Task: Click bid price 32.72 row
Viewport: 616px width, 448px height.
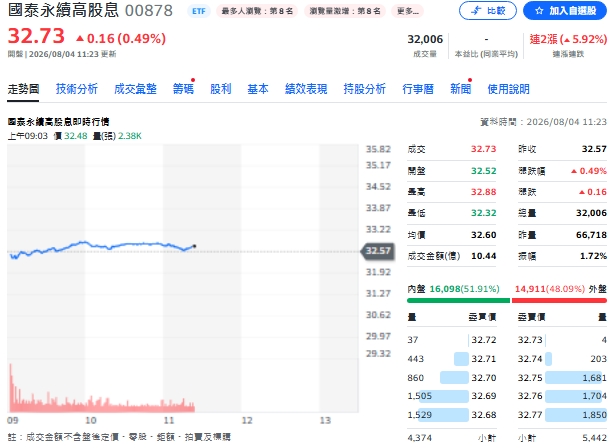Action: [x=452, y=340]
